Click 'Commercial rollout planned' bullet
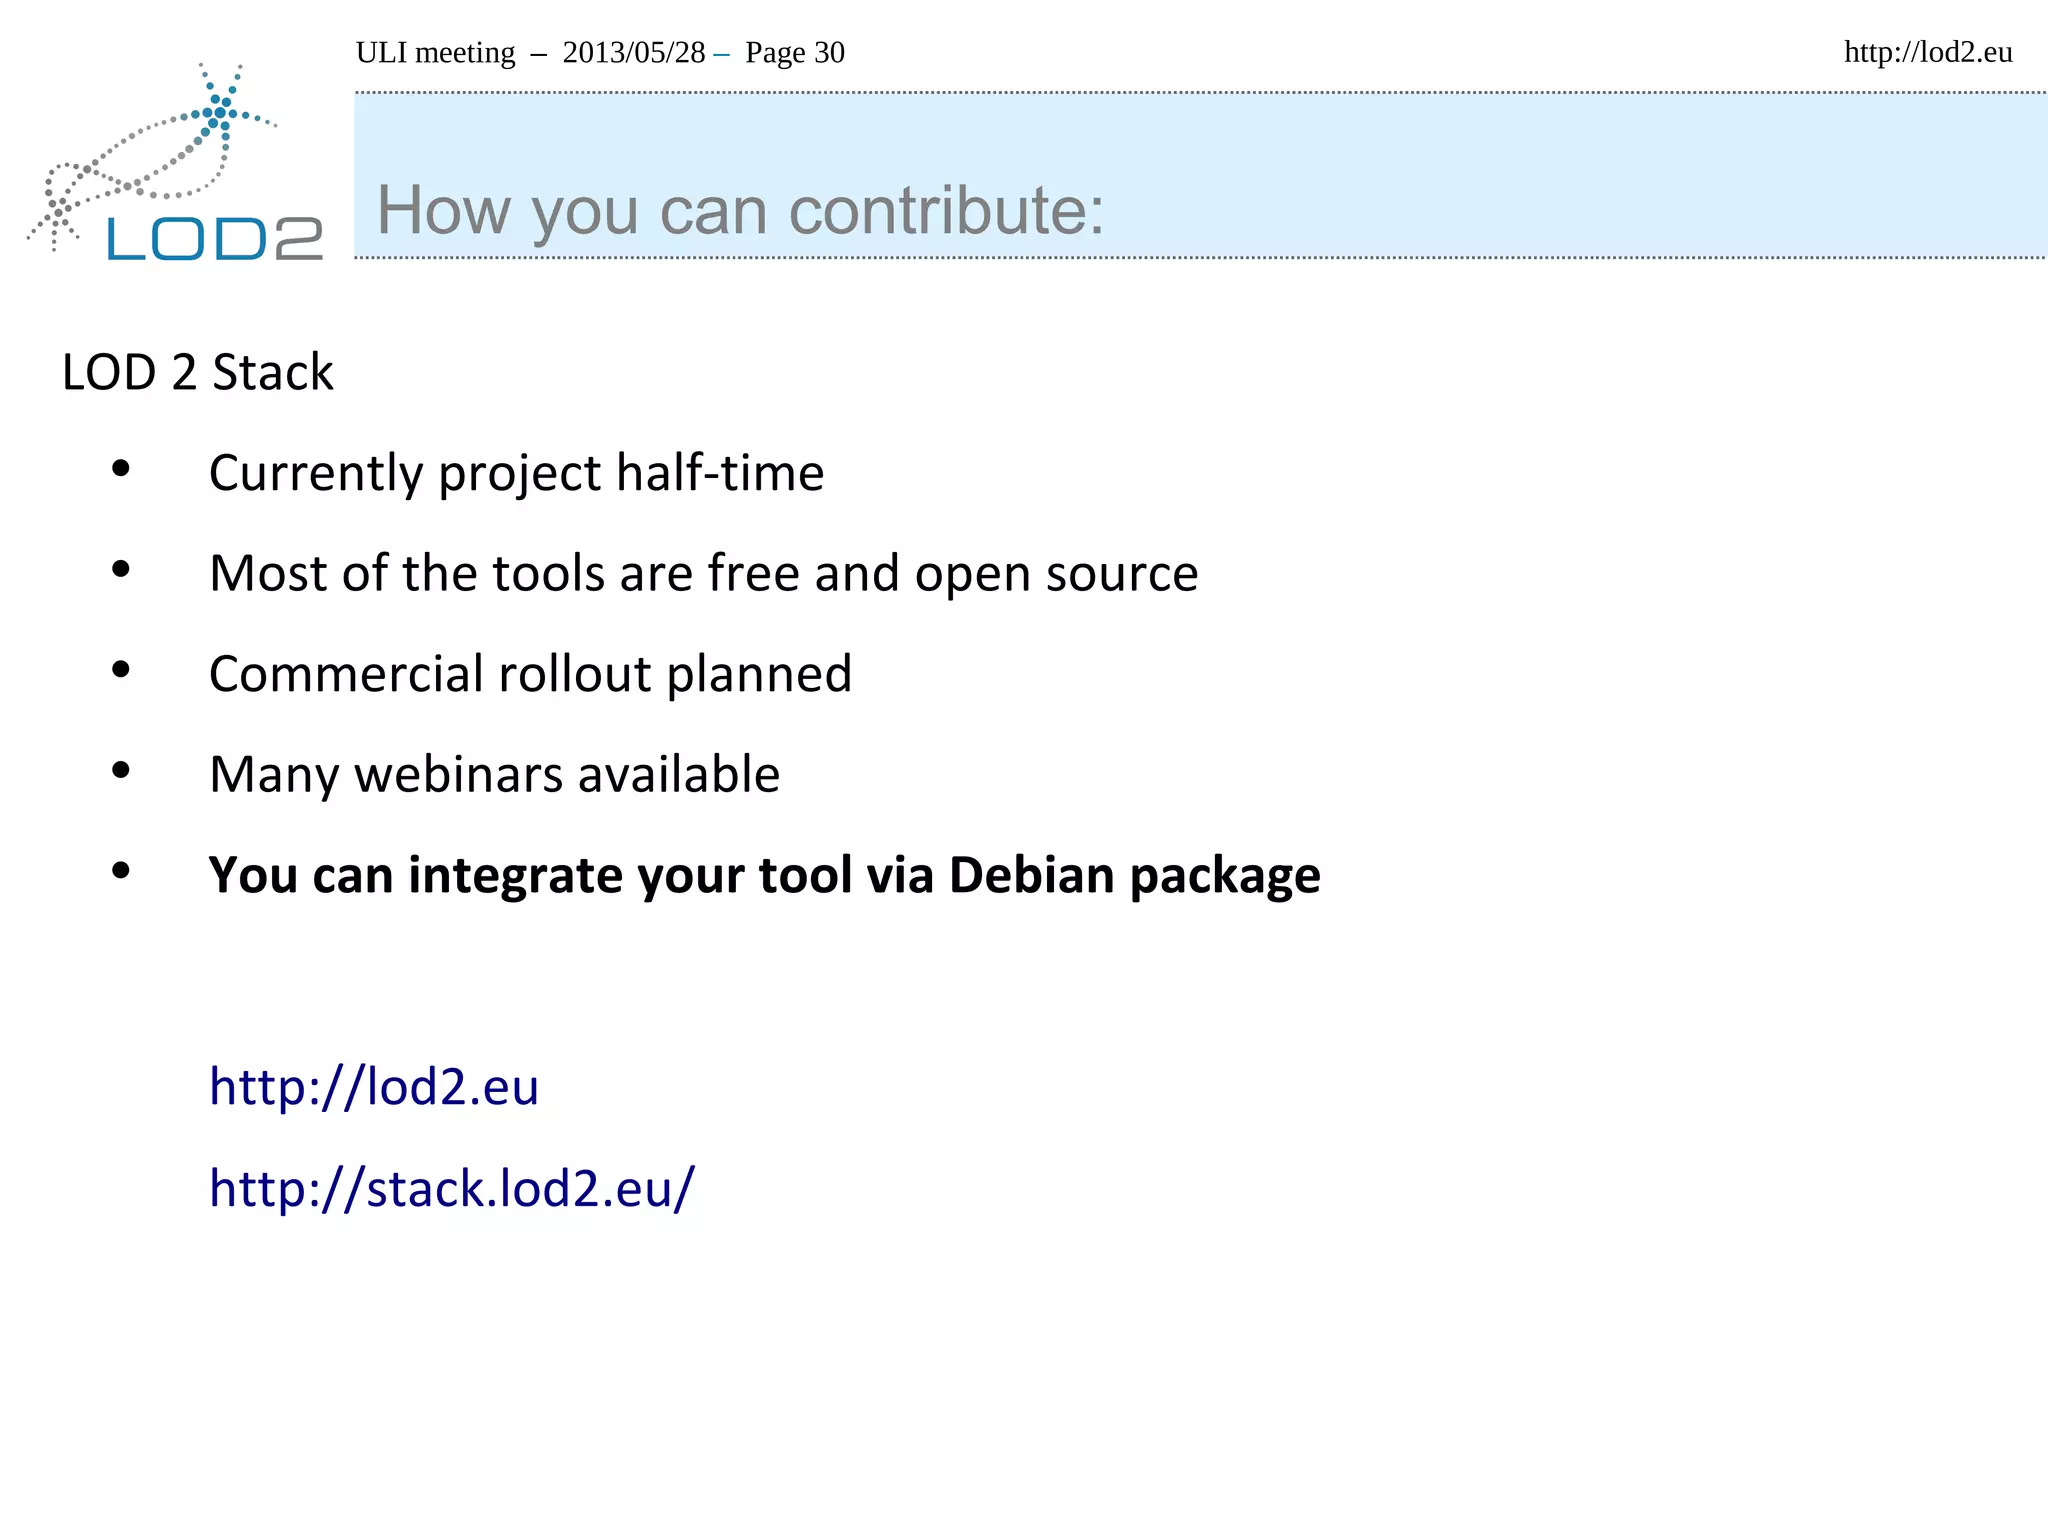Screen dimensions: 2048x1536 coord(530,674)
